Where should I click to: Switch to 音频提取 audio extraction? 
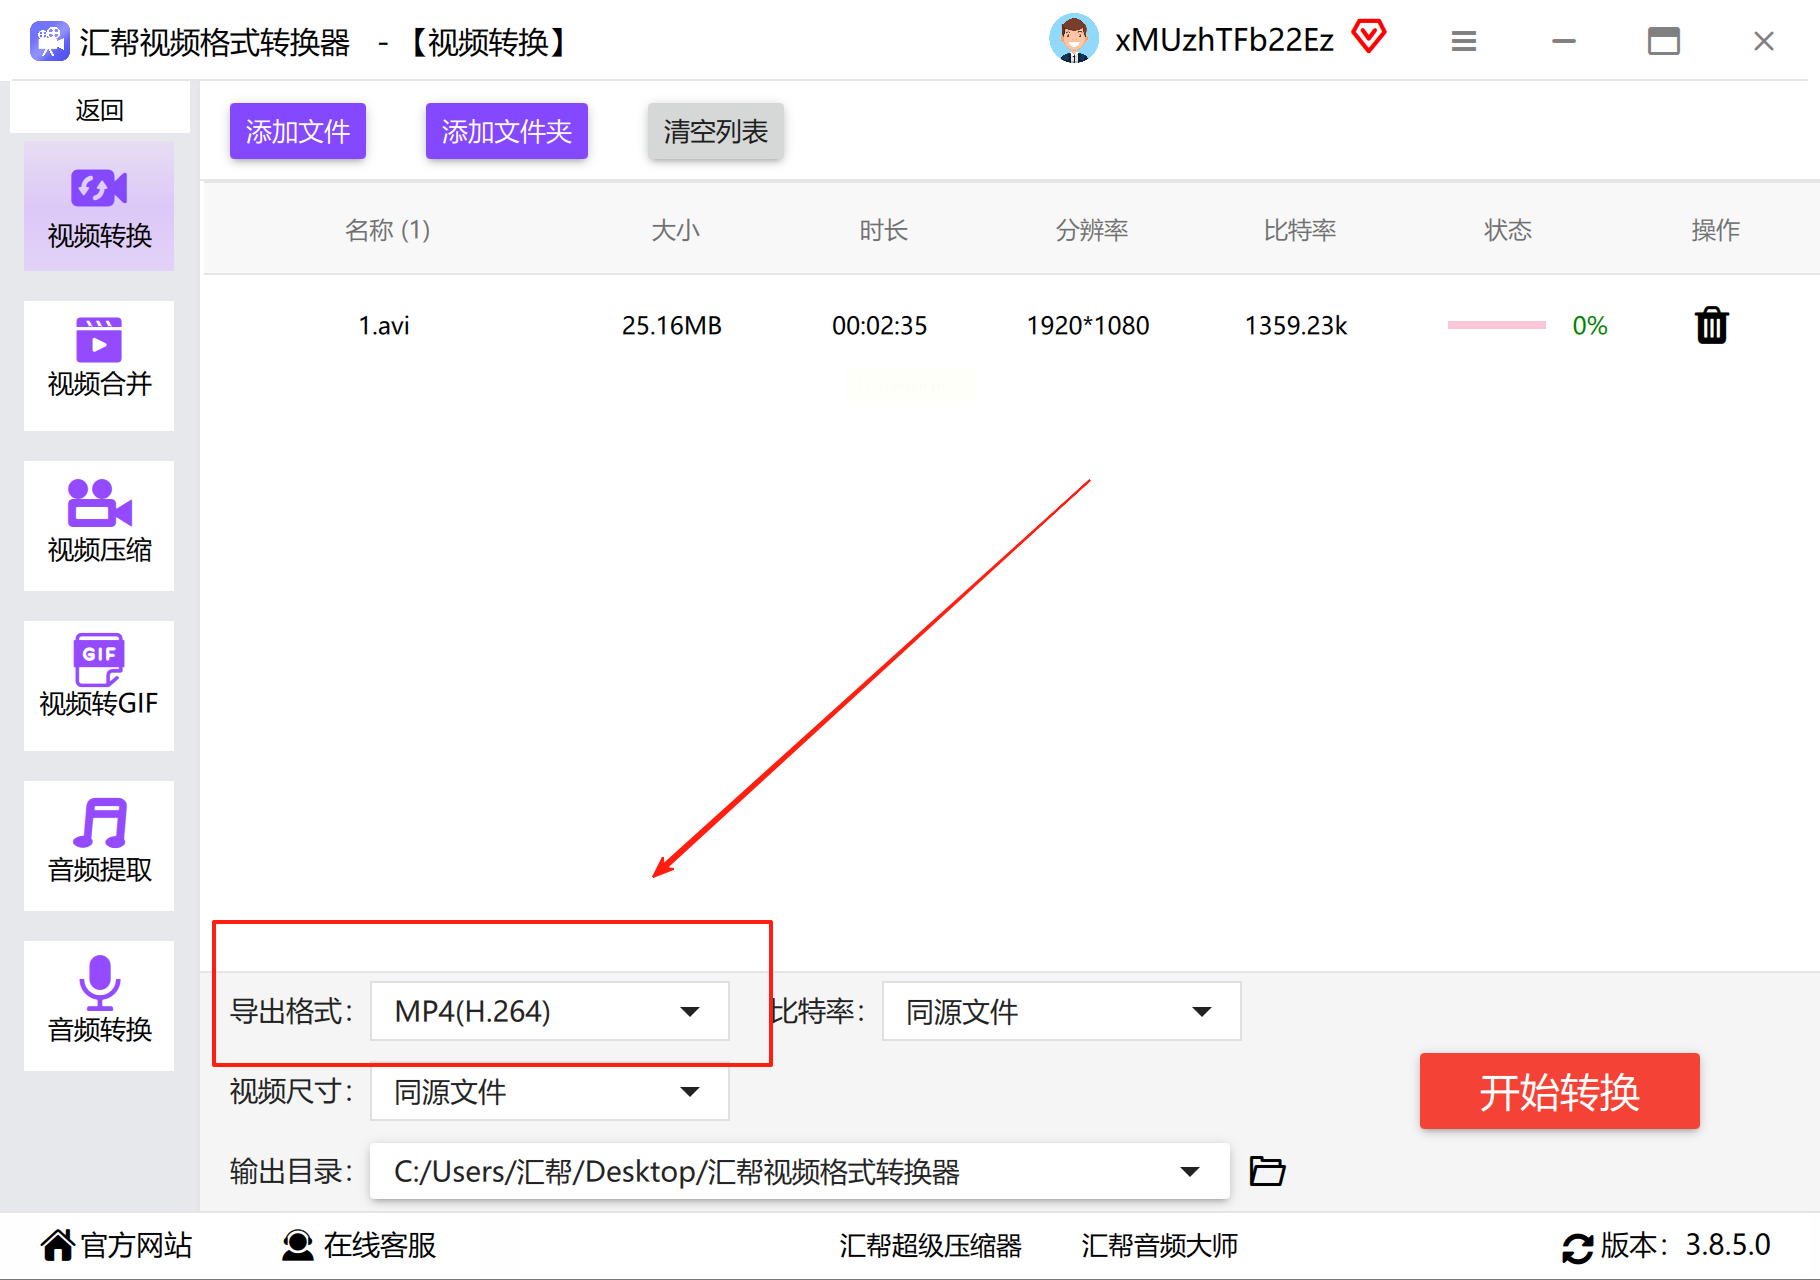pos(99,845)
